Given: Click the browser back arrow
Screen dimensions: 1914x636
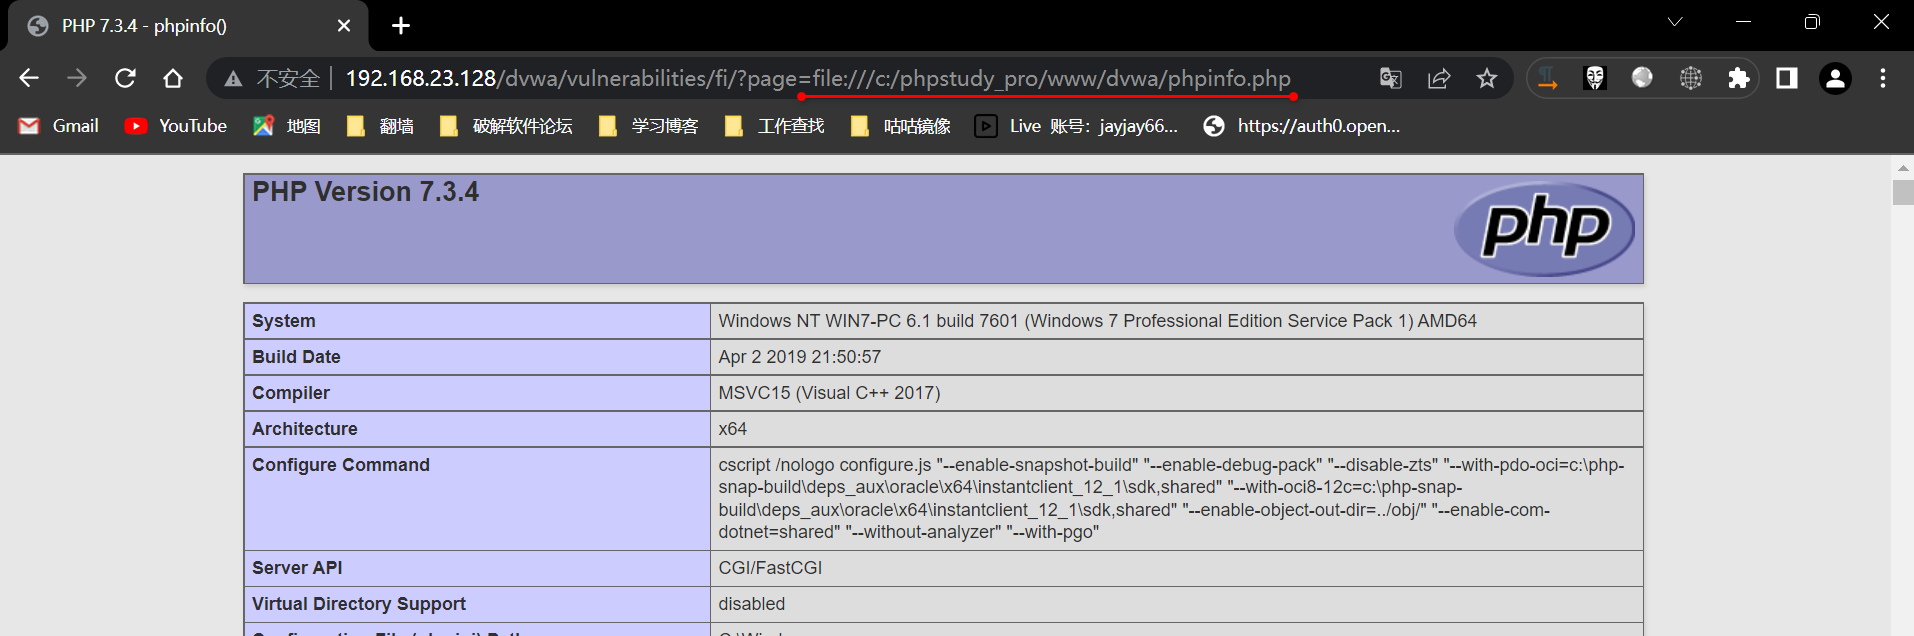Looking at the screenshot, I should [29, 78].
